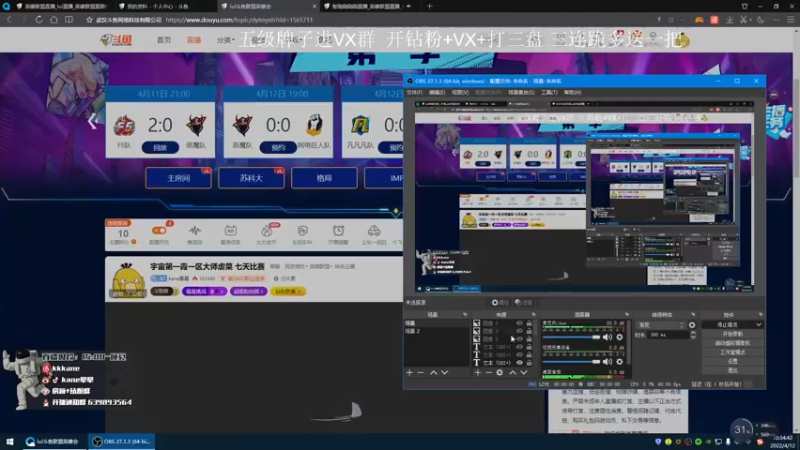Remove source with minus icon in OBS sources

[x=488, y=372]
